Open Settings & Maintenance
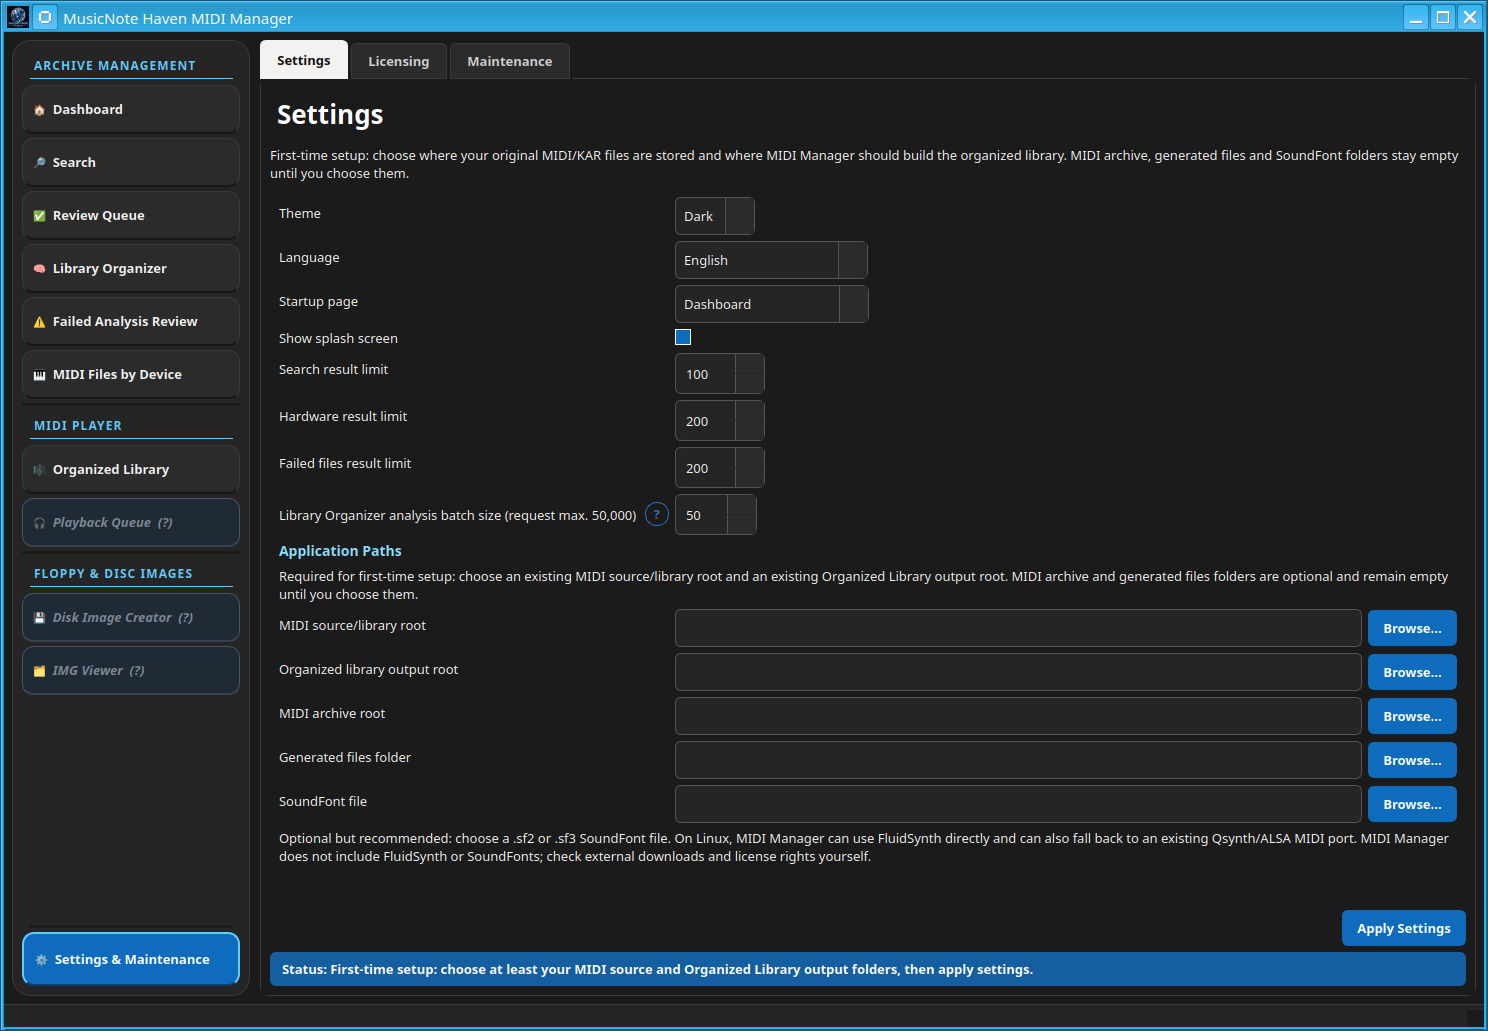 [x=131, y=959]
